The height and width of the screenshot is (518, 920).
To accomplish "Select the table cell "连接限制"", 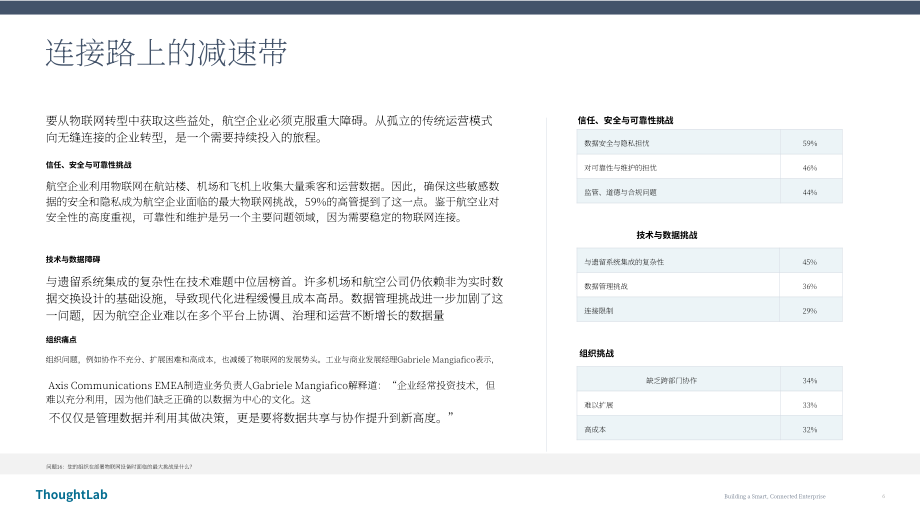I will click(x=678, y=310).
